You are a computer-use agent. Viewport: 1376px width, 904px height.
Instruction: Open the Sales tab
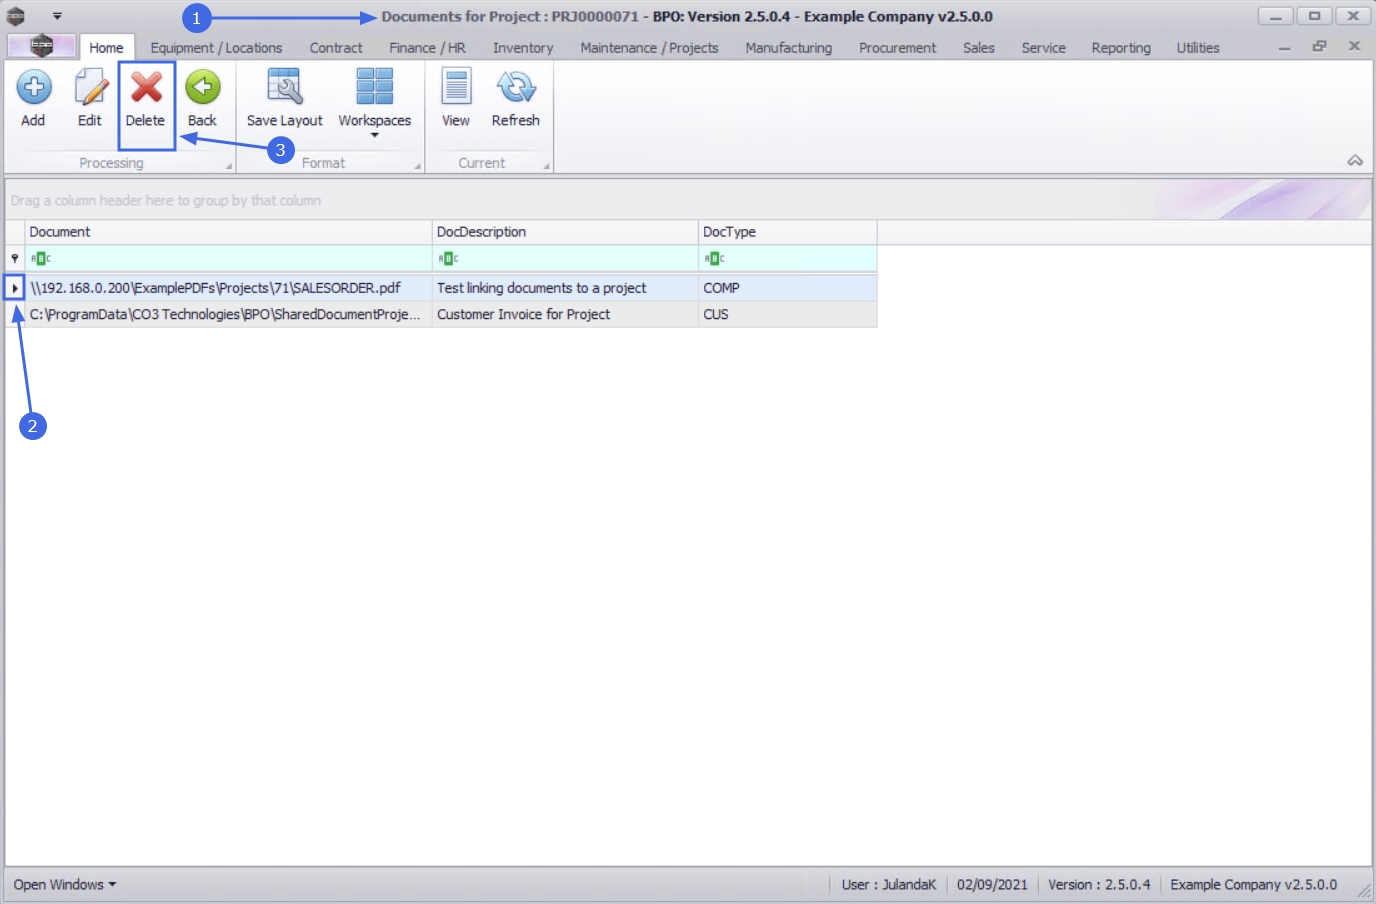[x=979, y=48]
